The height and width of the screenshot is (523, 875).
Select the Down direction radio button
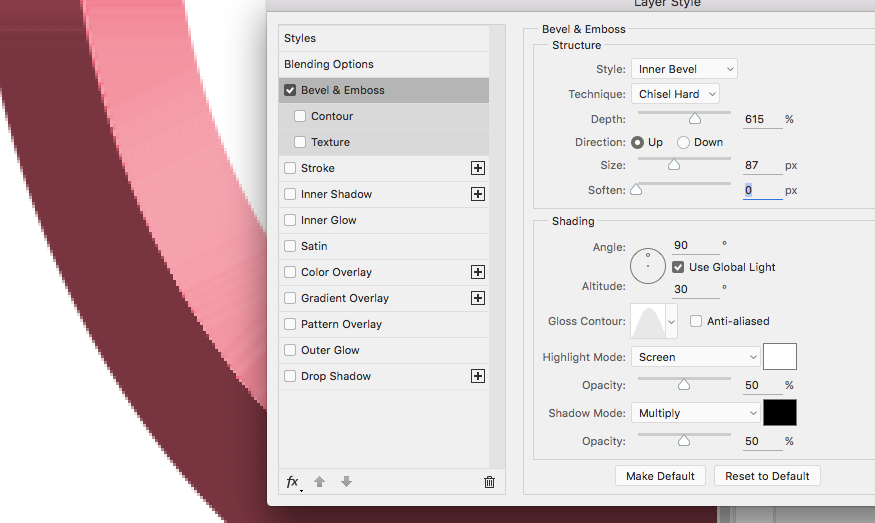pos(683,142)
